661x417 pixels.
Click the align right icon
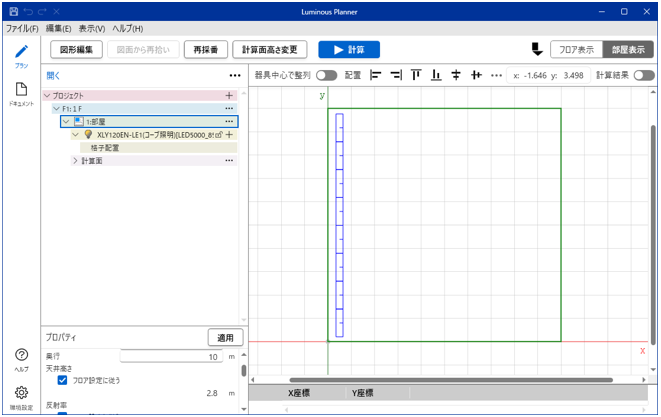click(396, 75)
